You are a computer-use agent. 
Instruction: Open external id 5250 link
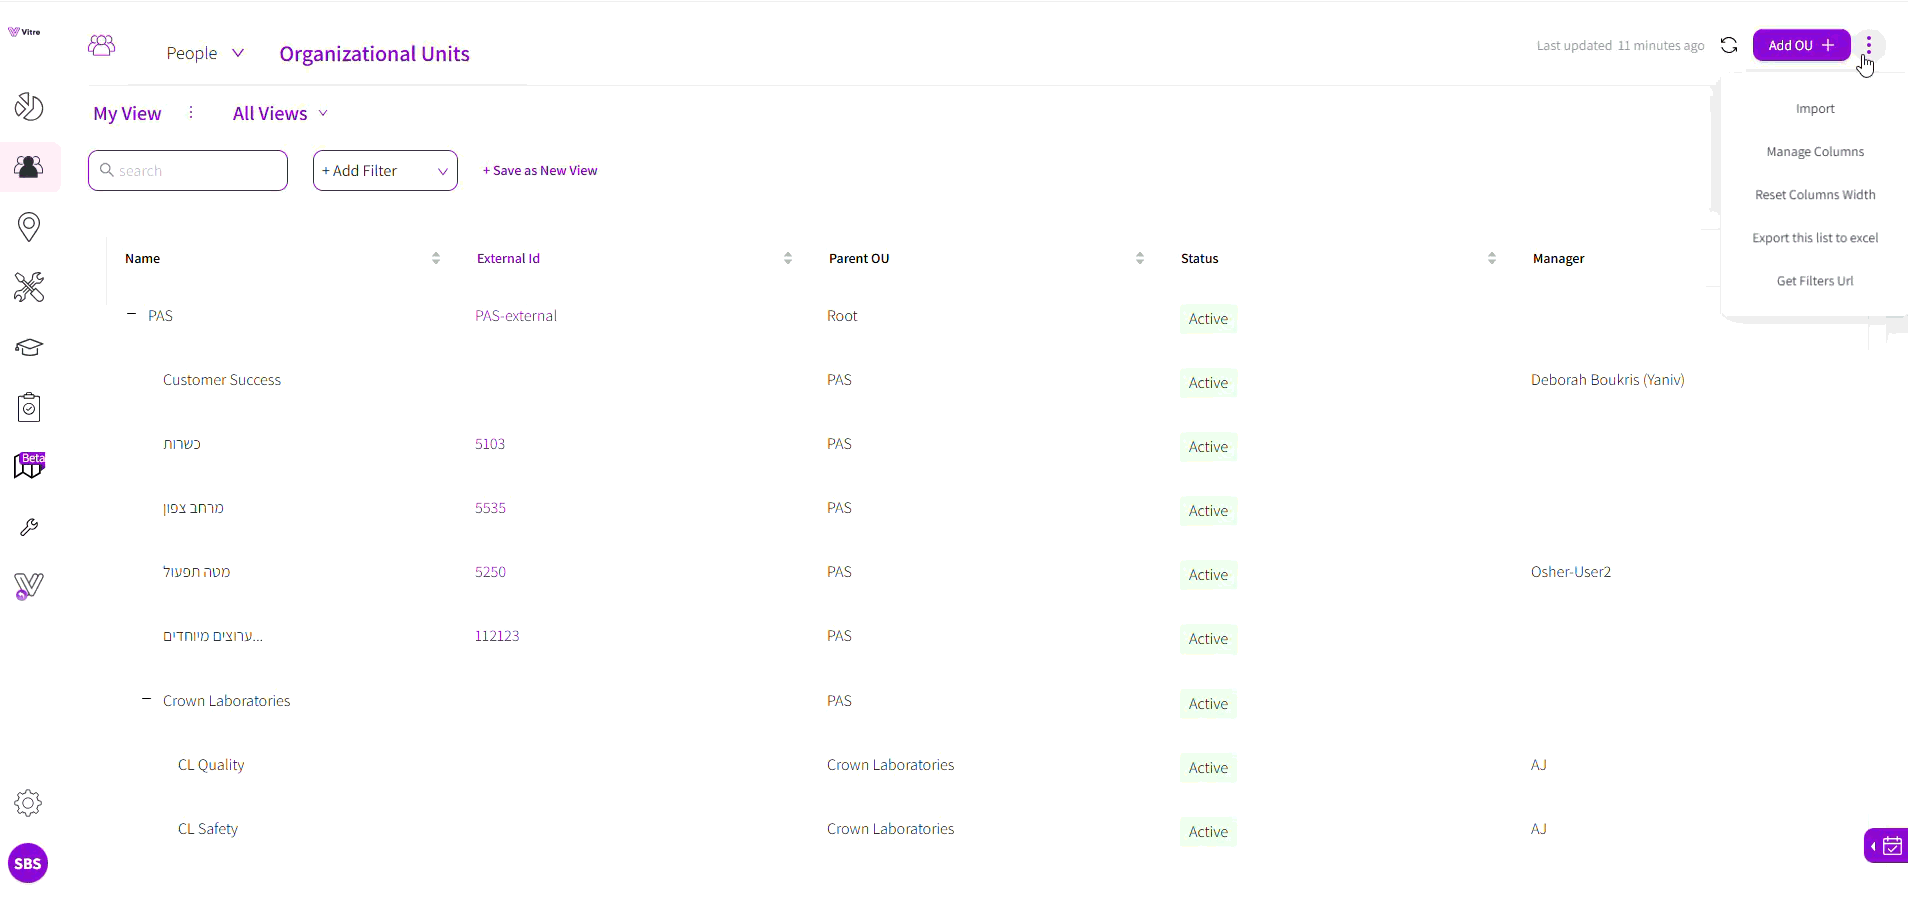pos(490,572)
